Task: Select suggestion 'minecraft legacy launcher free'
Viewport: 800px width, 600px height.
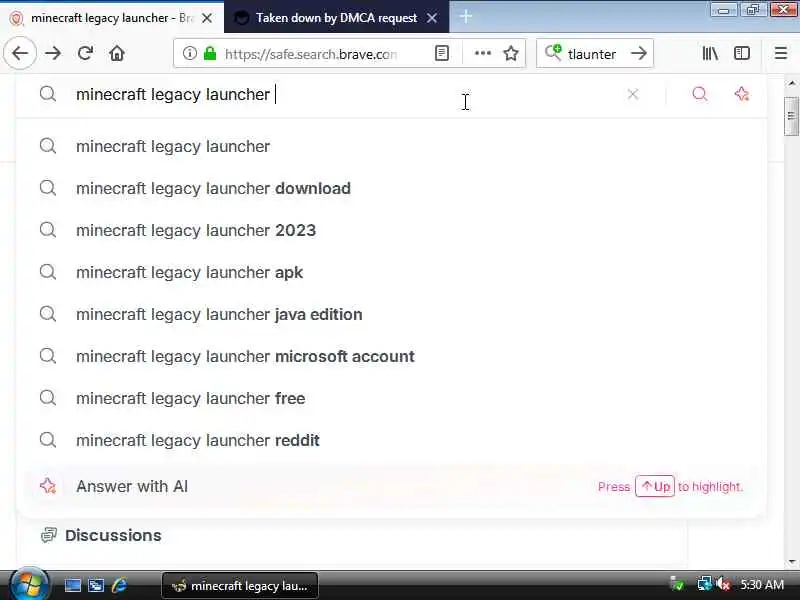Action: (391, 398)
